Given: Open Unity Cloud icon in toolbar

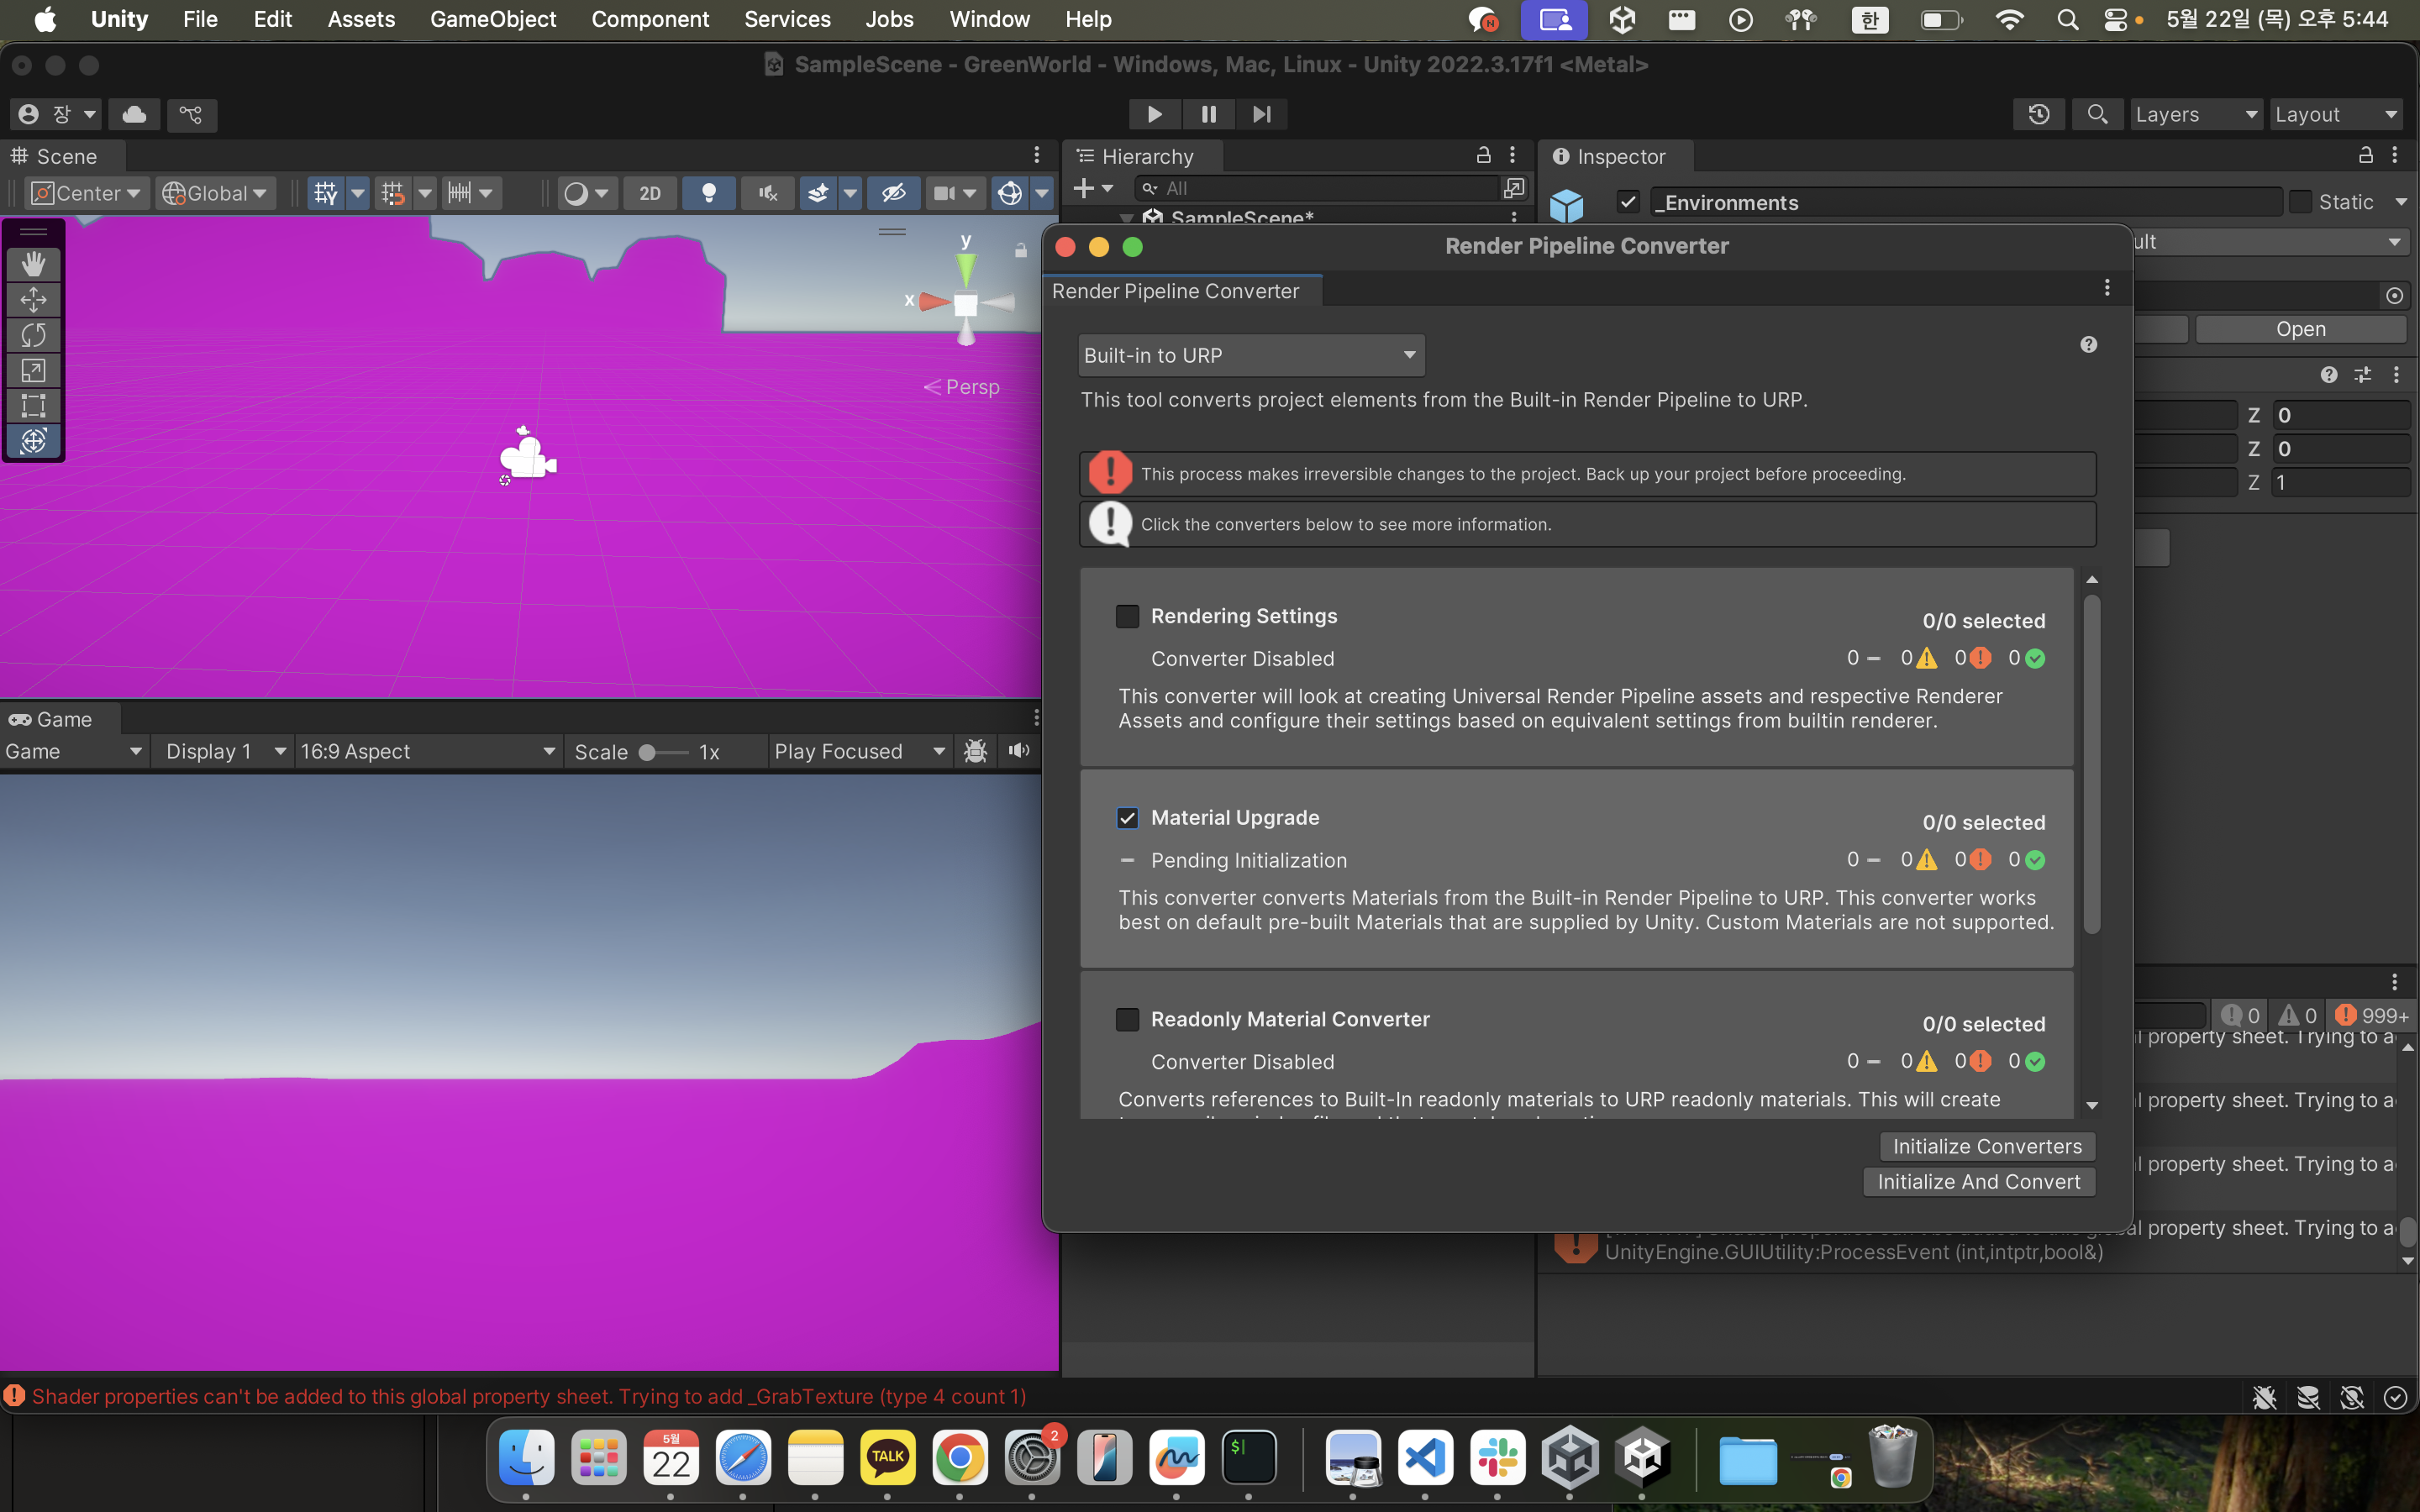Looking at the screenshot, I should click(135, 114).
